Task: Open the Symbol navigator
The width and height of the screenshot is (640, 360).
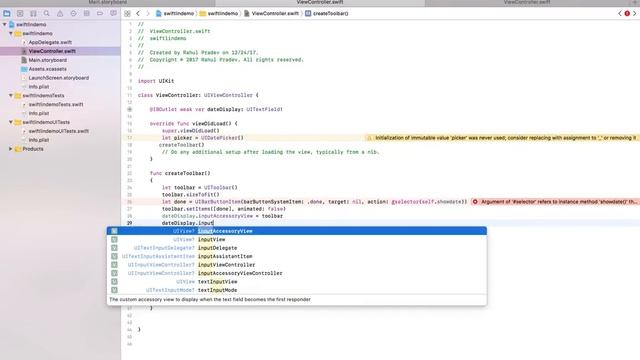Action: 33,13
